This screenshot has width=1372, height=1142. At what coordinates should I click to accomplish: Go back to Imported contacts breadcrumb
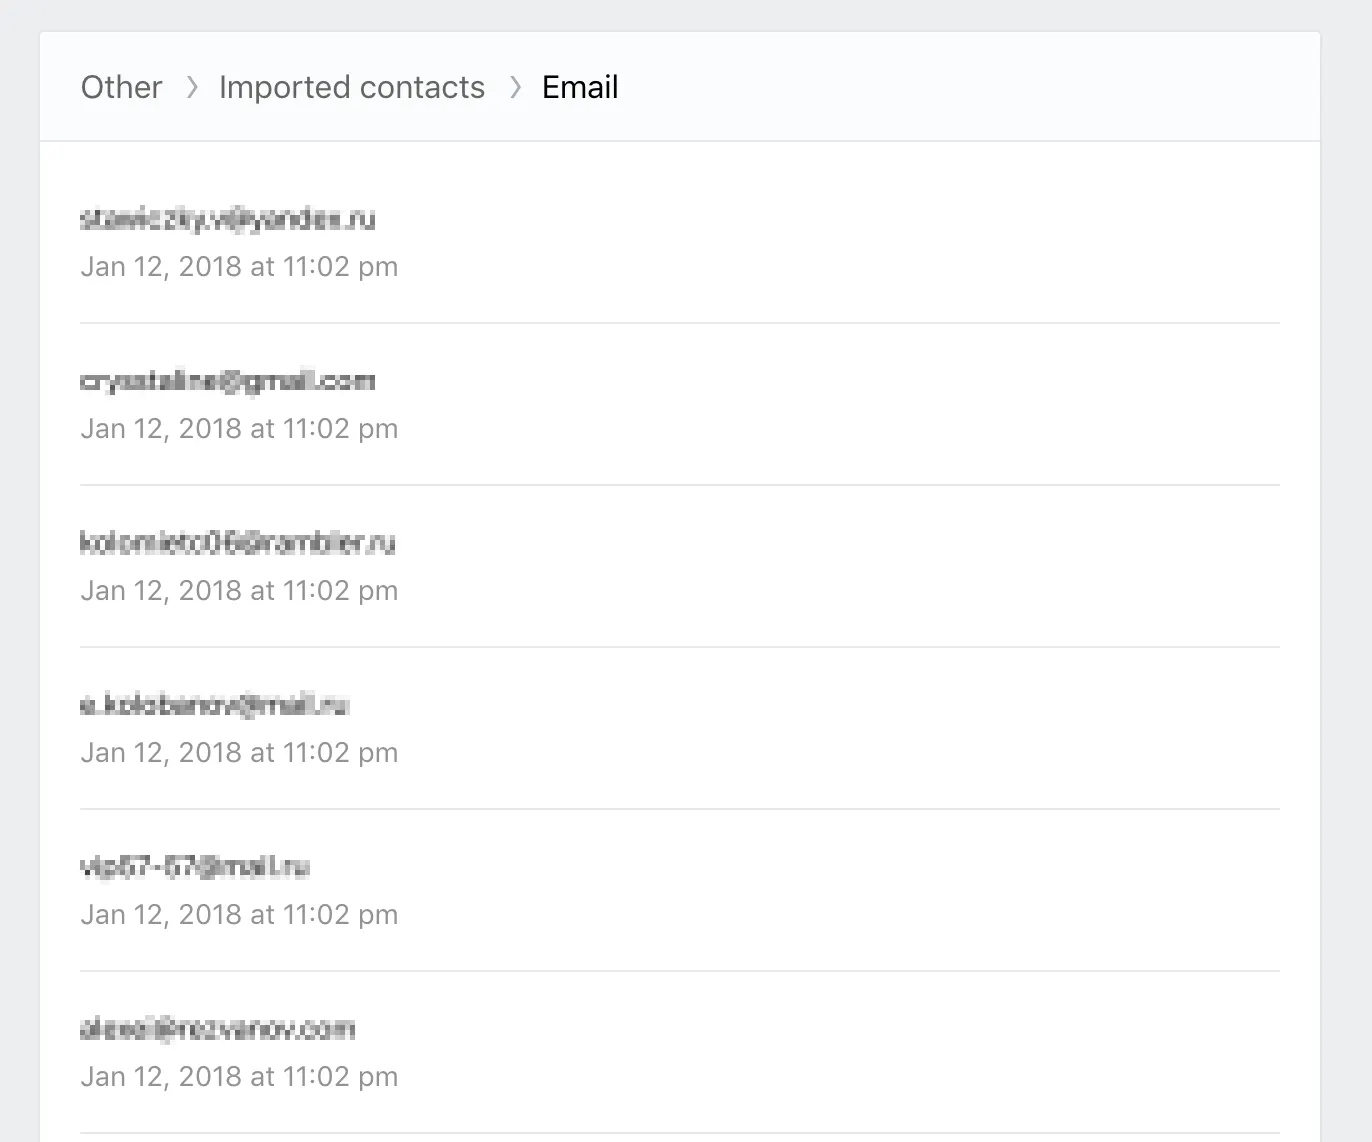click(351, 87)
